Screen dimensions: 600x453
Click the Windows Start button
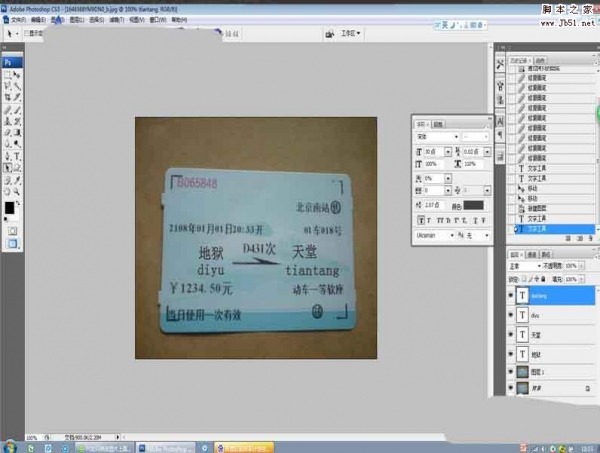(x=10, y=447)
